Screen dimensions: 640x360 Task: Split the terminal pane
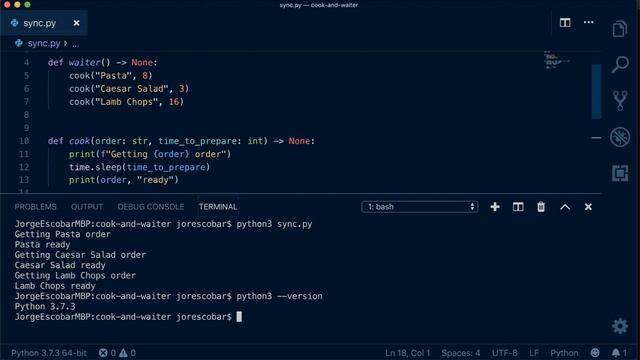pos(518,207)
